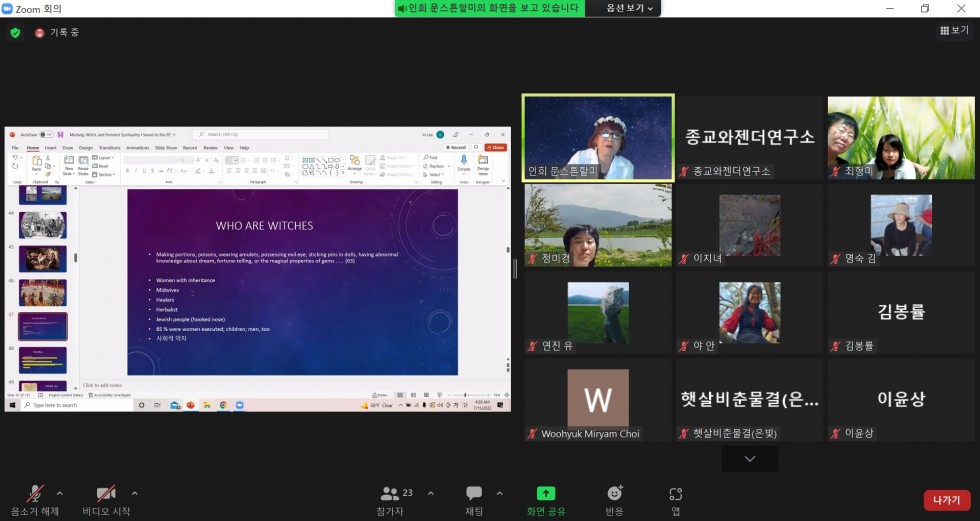The height and width of the screenshot is (521, 980).
Task: Open the 보기 view layout menu
Action: (954, 30)
